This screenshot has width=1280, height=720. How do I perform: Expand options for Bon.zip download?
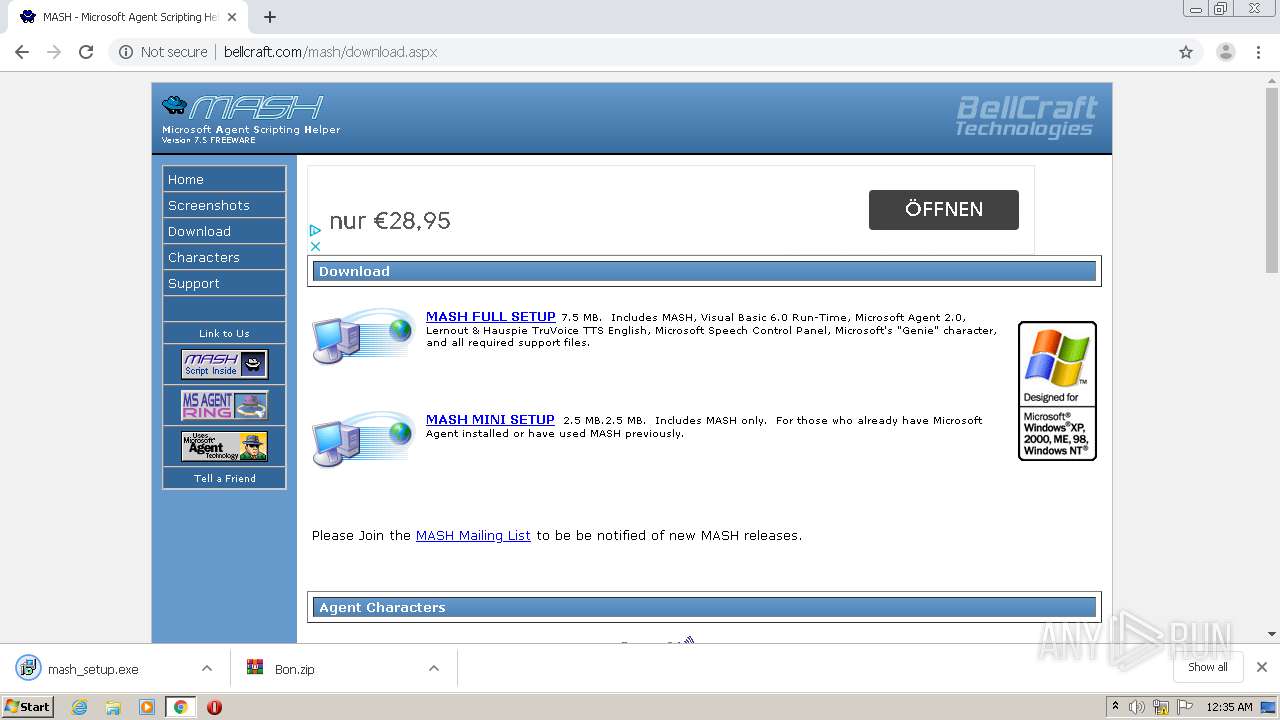[434, 668]
